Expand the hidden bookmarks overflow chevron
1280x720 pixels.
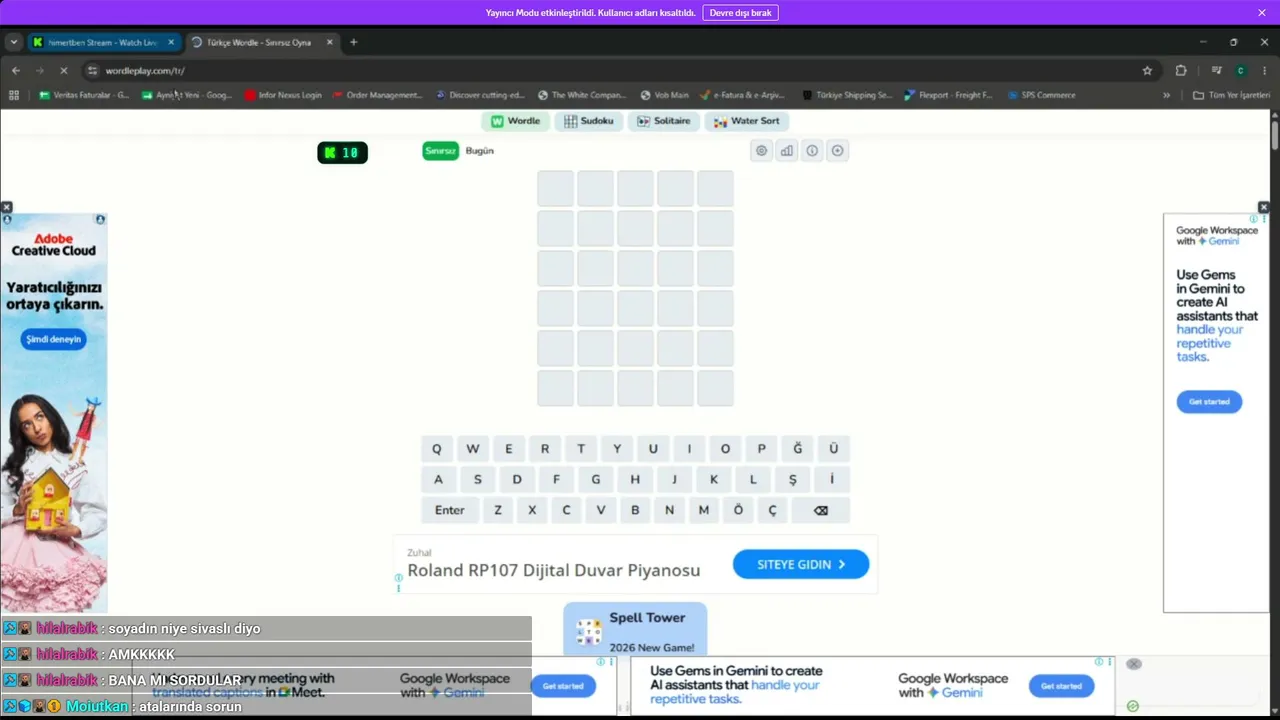[x=1166, y=95]
